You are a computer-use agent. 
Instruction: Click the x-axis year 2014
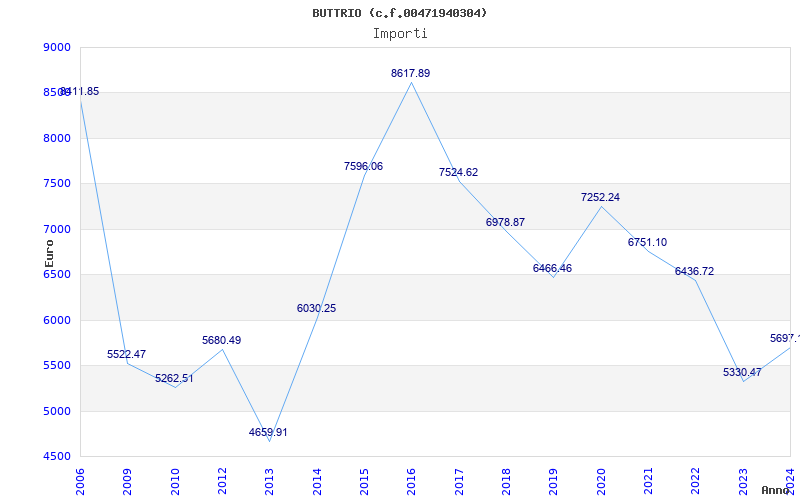[317, 481]
